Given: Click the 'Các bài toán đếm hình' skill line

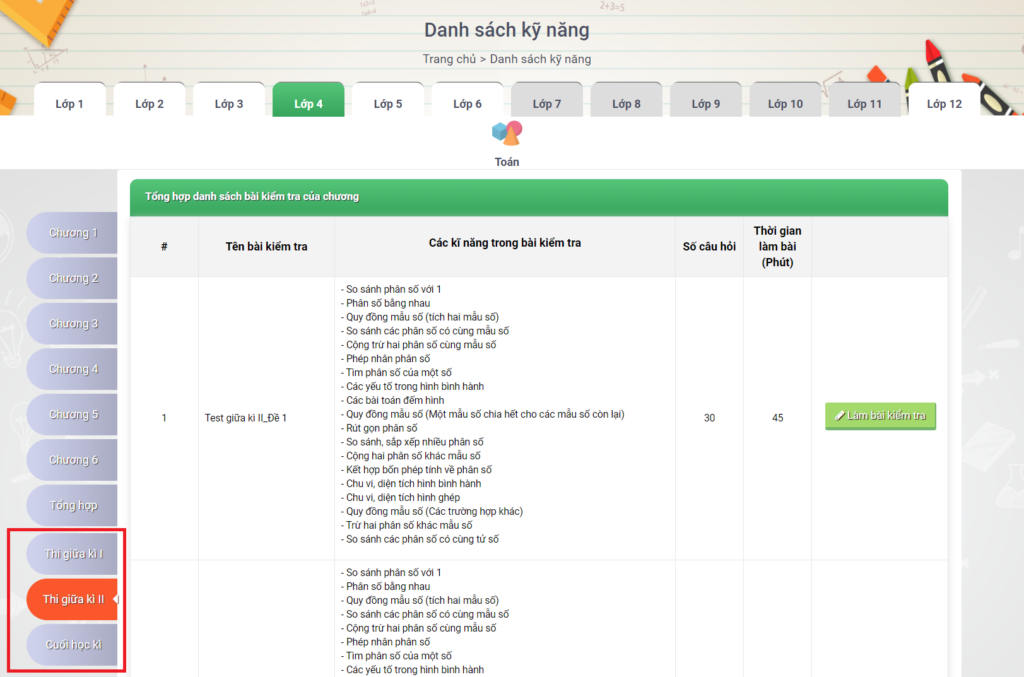Looking at the screenshot, I should pos(392,400).
